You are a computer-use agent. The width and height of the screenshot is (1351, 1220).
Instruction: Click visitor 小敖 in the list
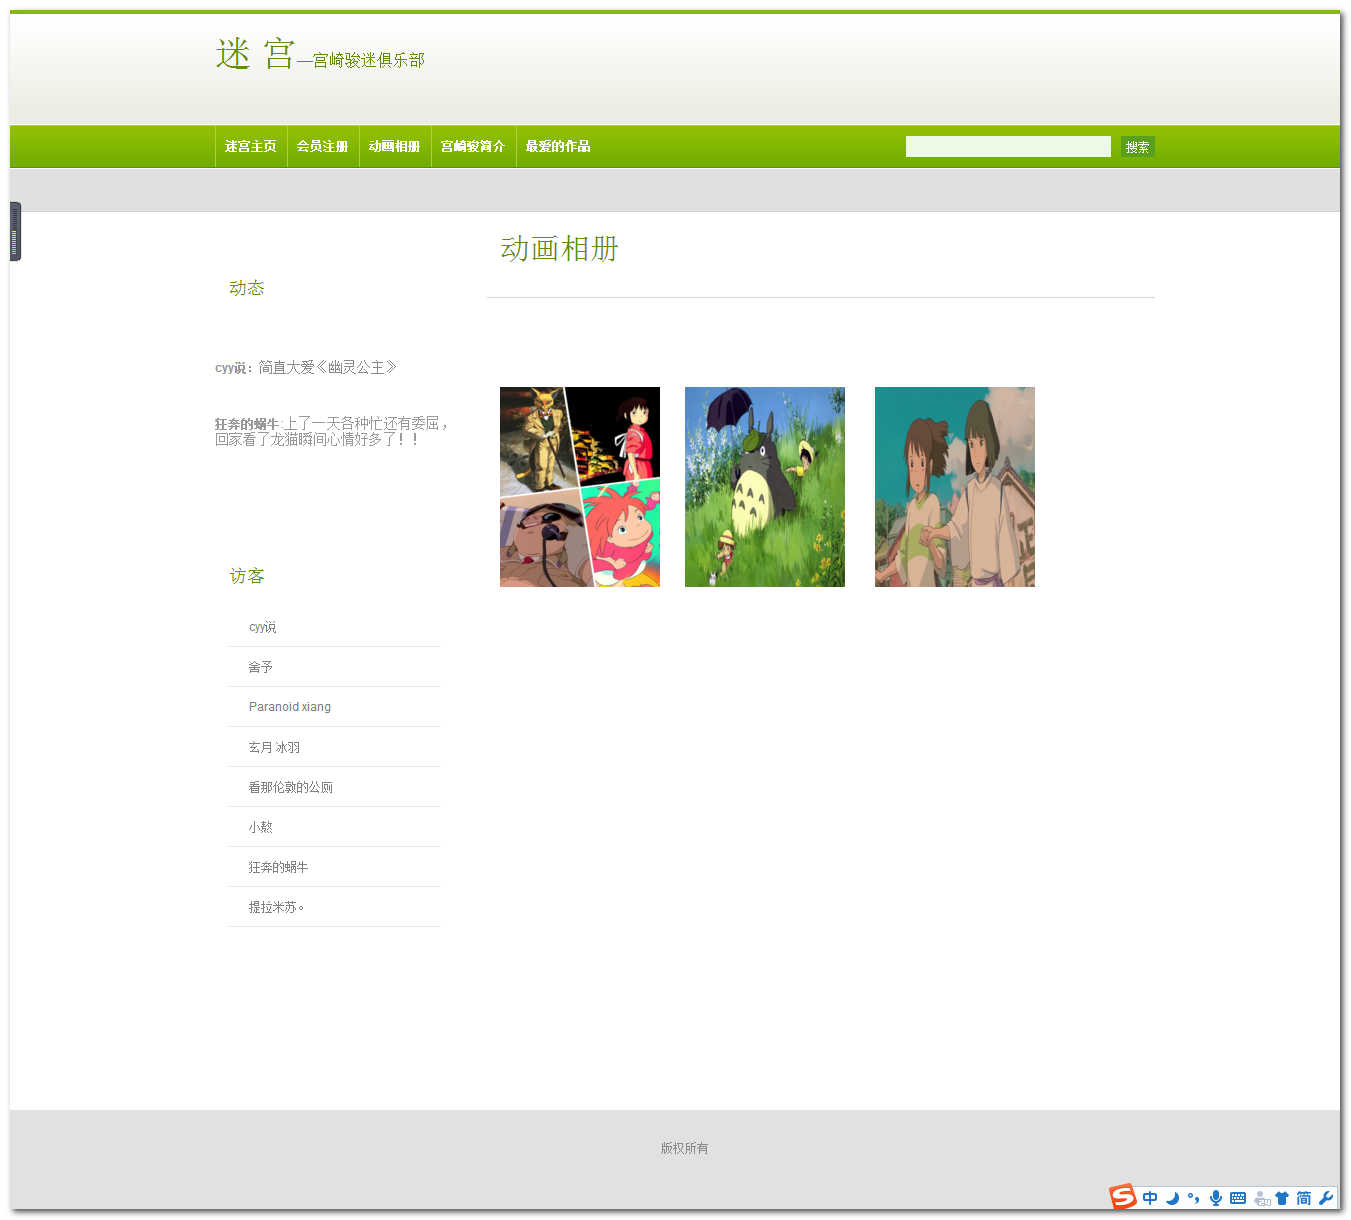[x=261, y=827]
